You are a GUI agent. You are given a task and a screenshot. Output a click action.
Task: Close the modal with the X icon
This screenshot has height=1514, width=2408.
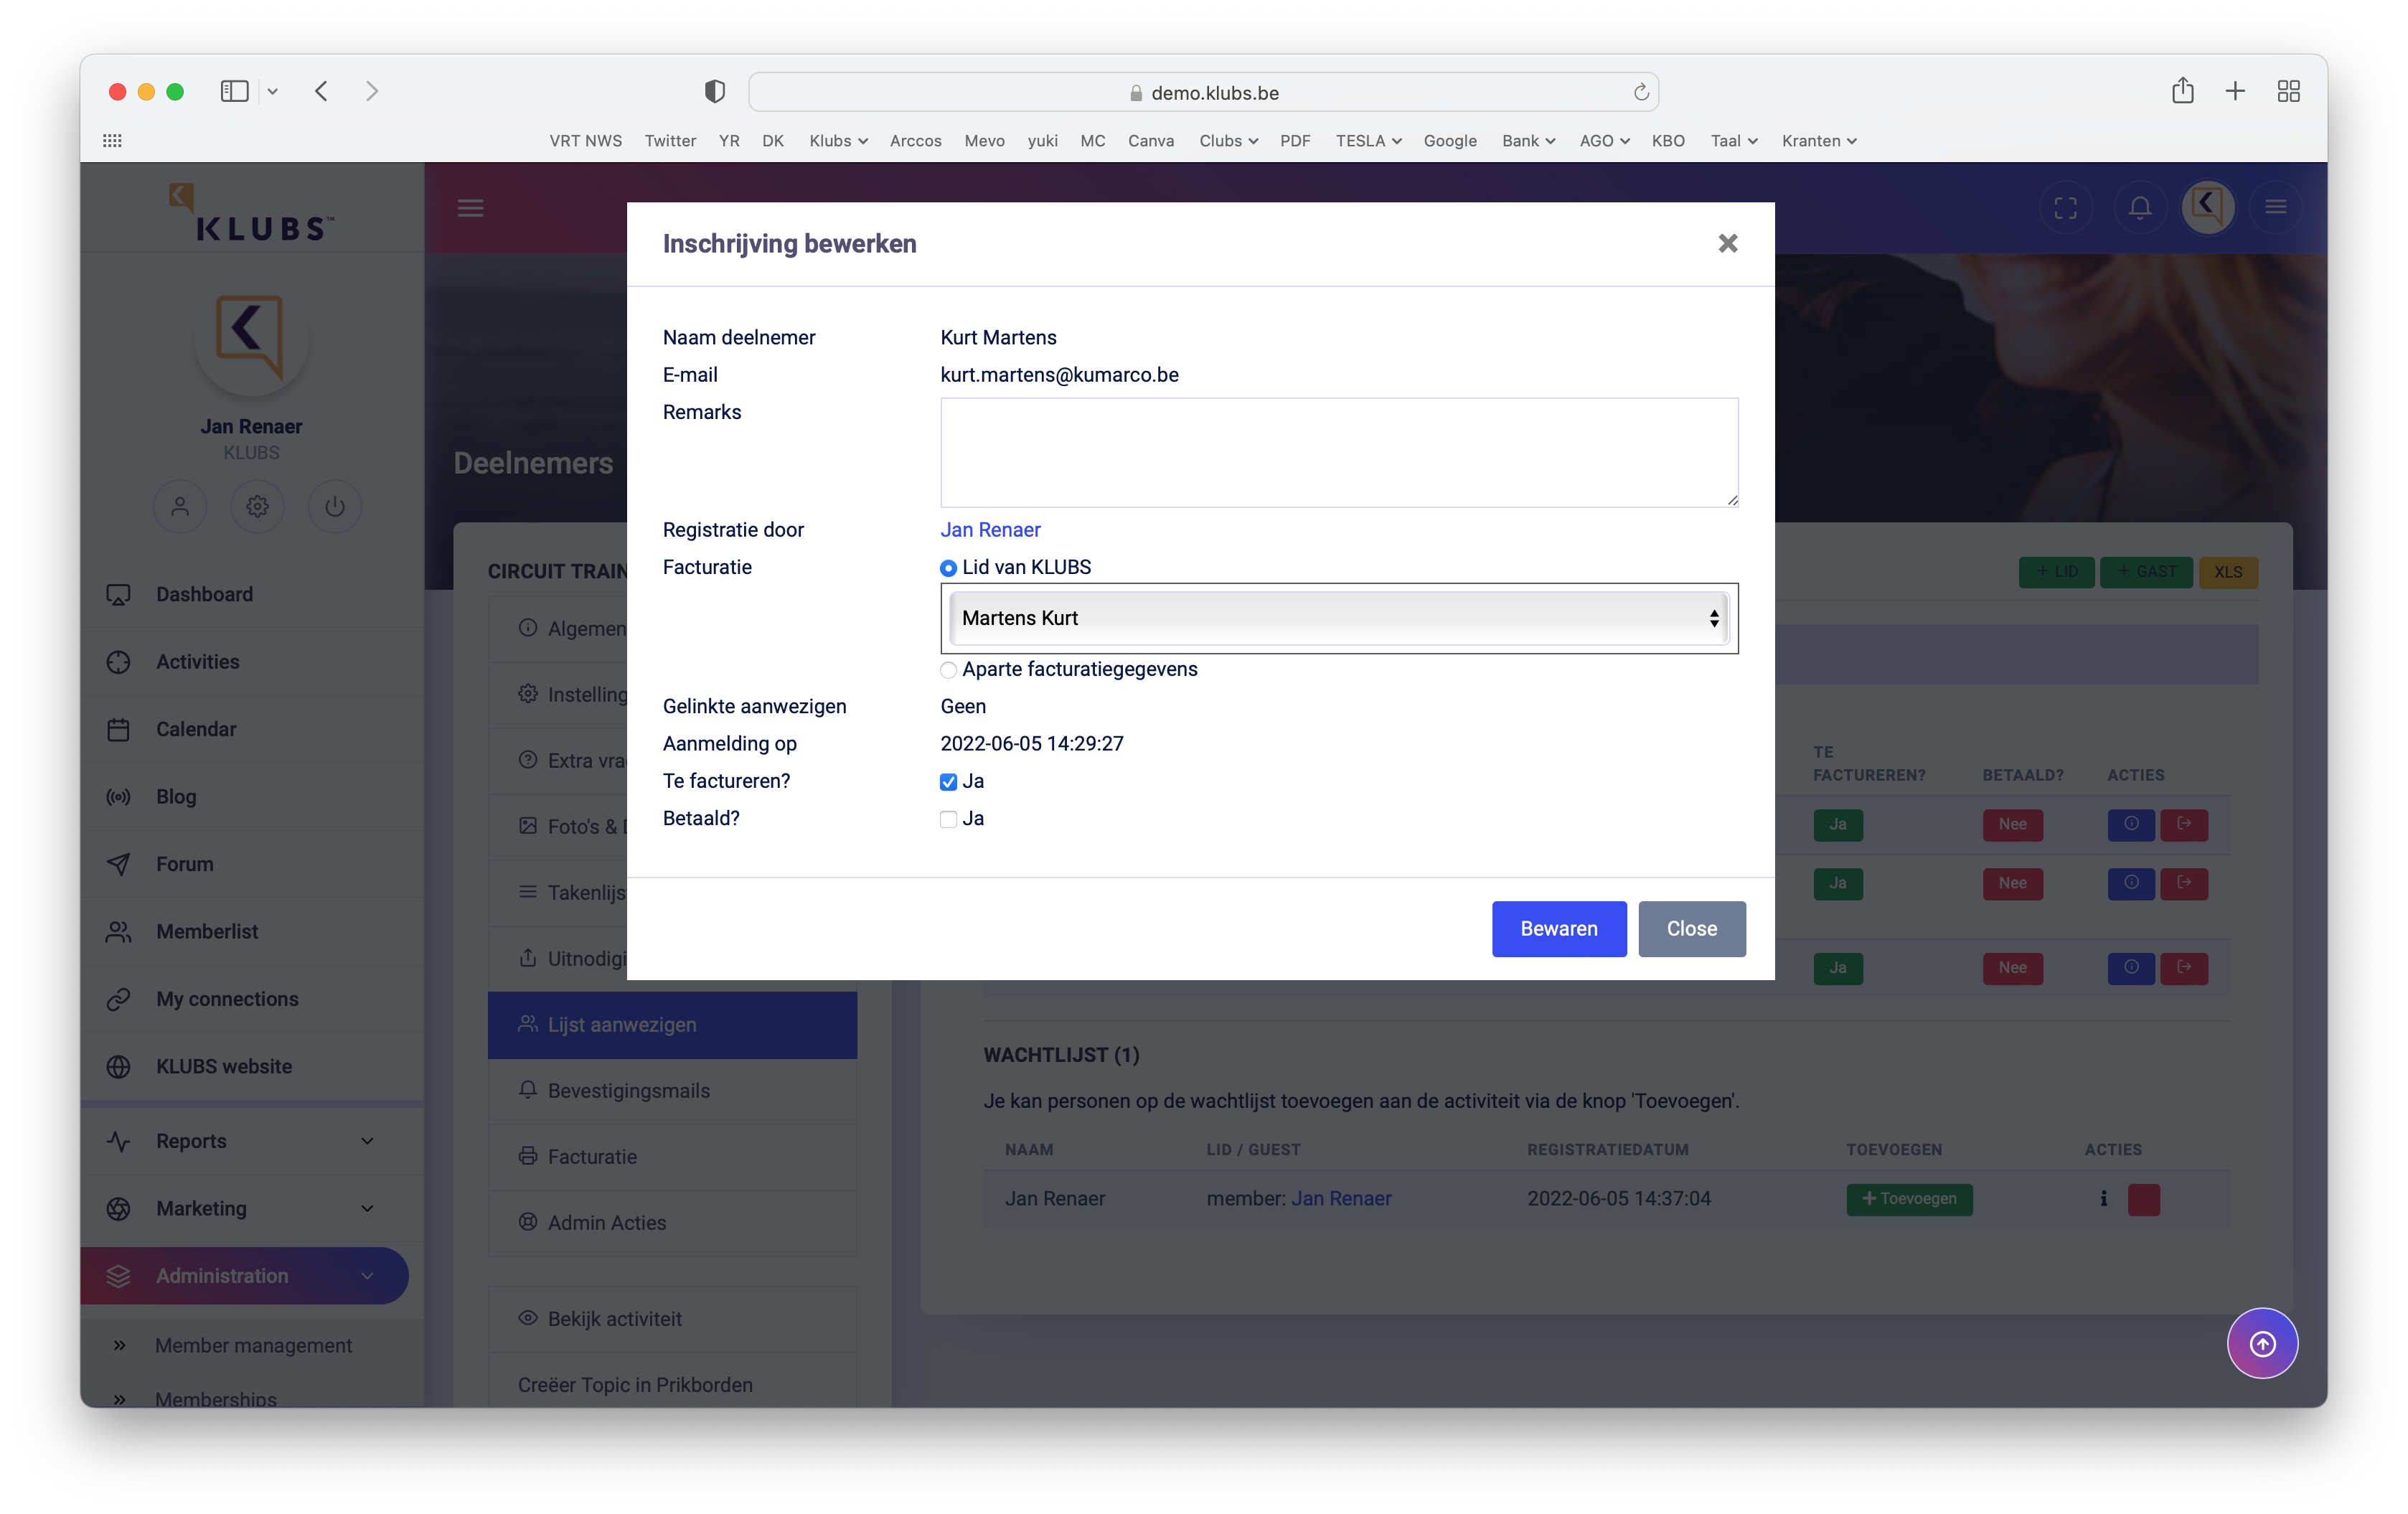pyautogui.click(x=1727, y=243)
